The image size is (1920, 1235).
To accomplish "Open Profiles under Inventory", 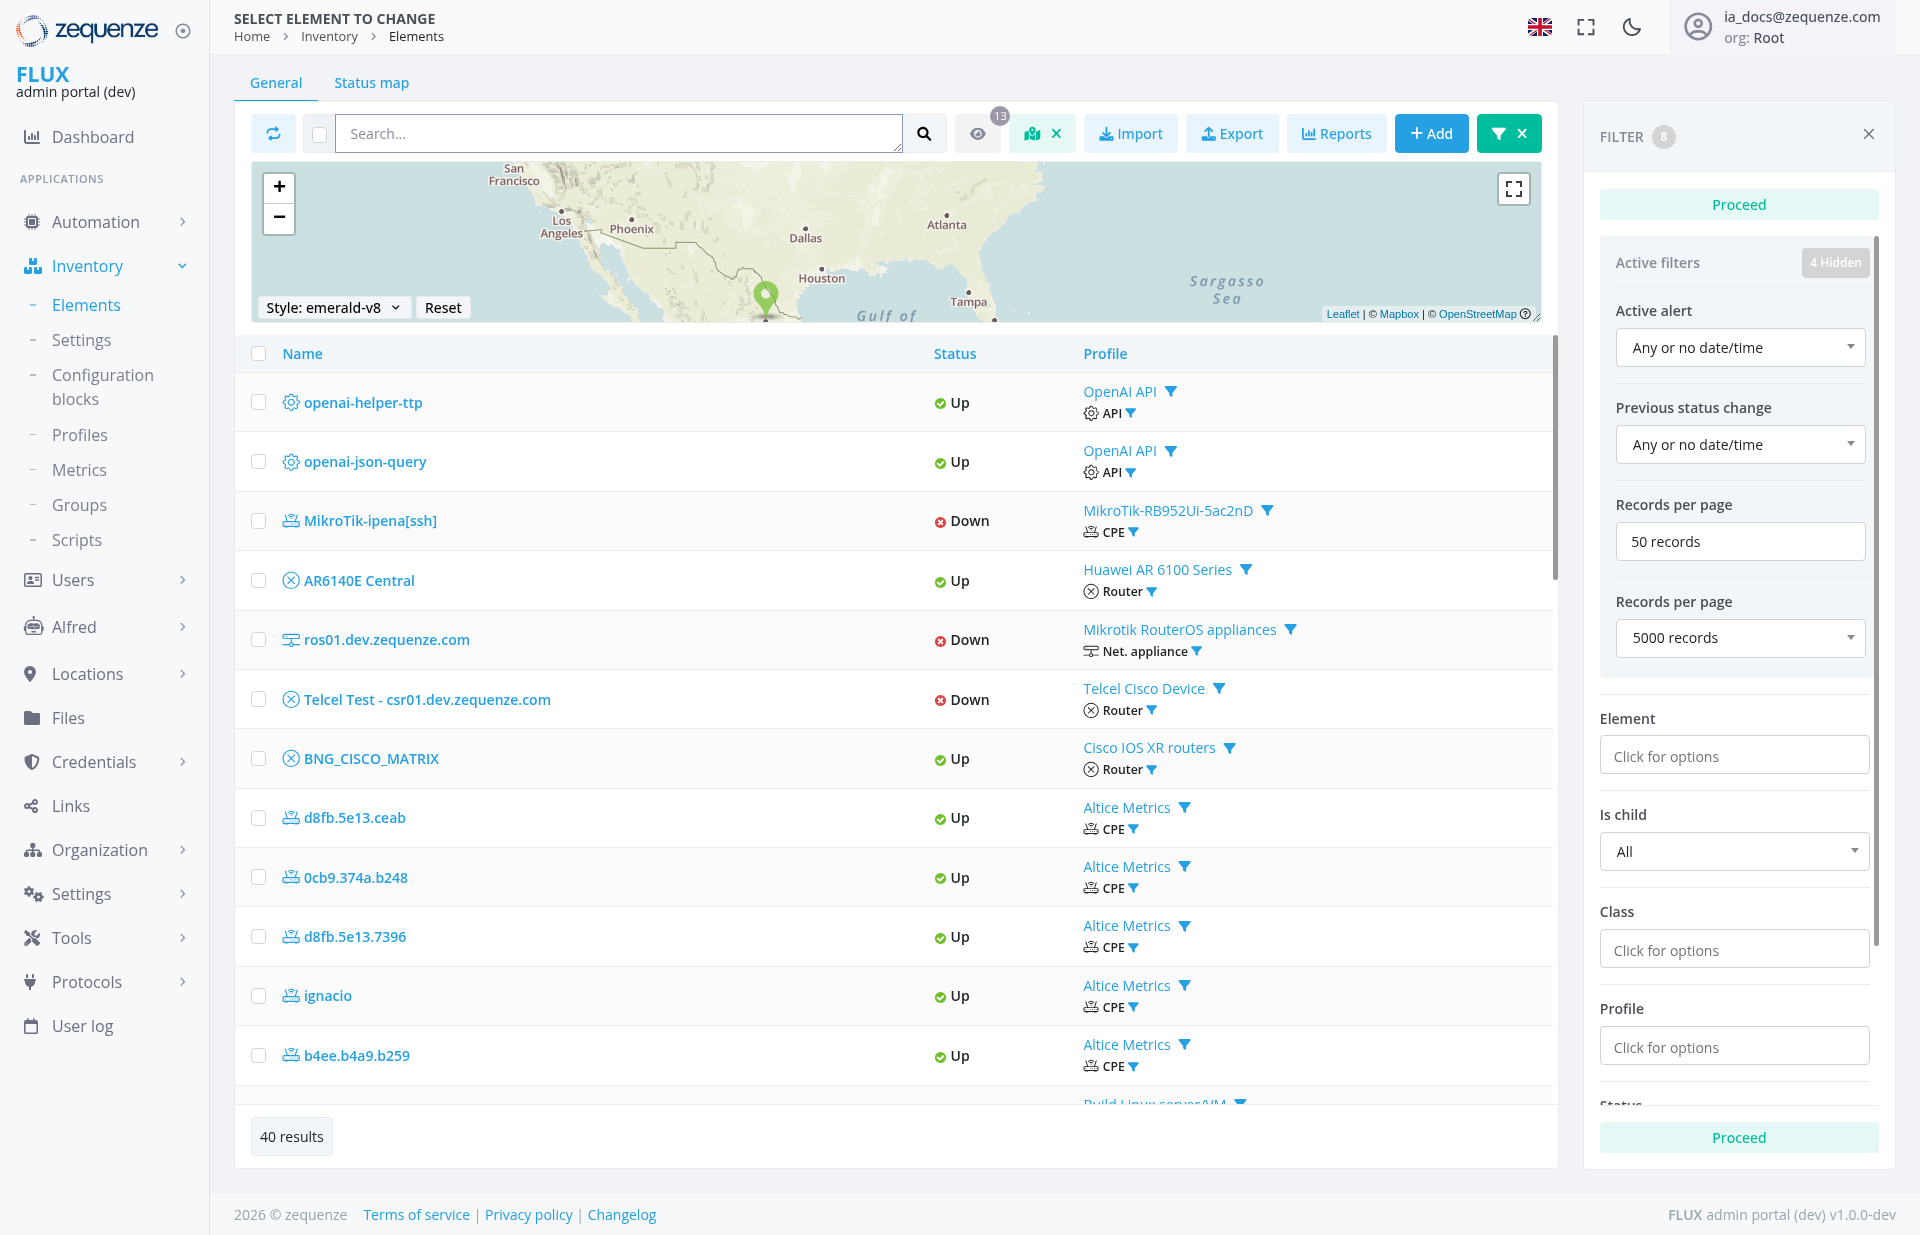I will pyautogui.click(x=79, y=435).
